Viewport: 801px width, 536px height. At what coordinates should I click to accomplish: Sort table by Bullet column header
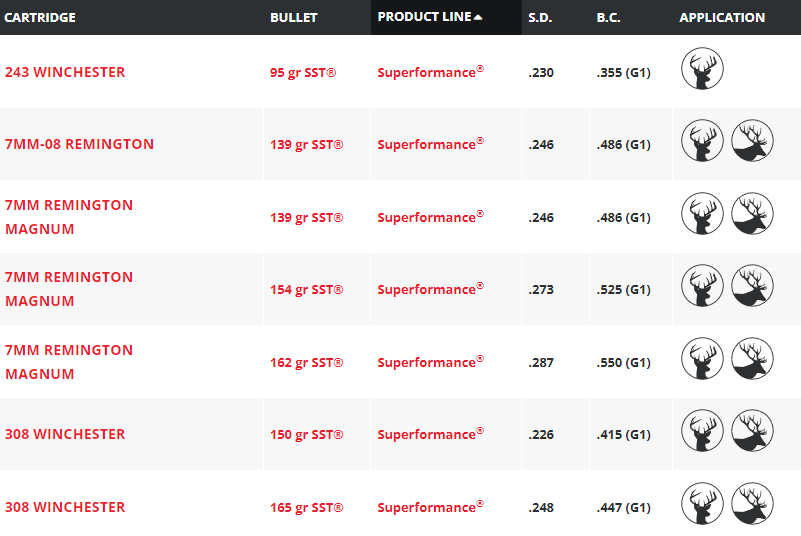[294, 17]
